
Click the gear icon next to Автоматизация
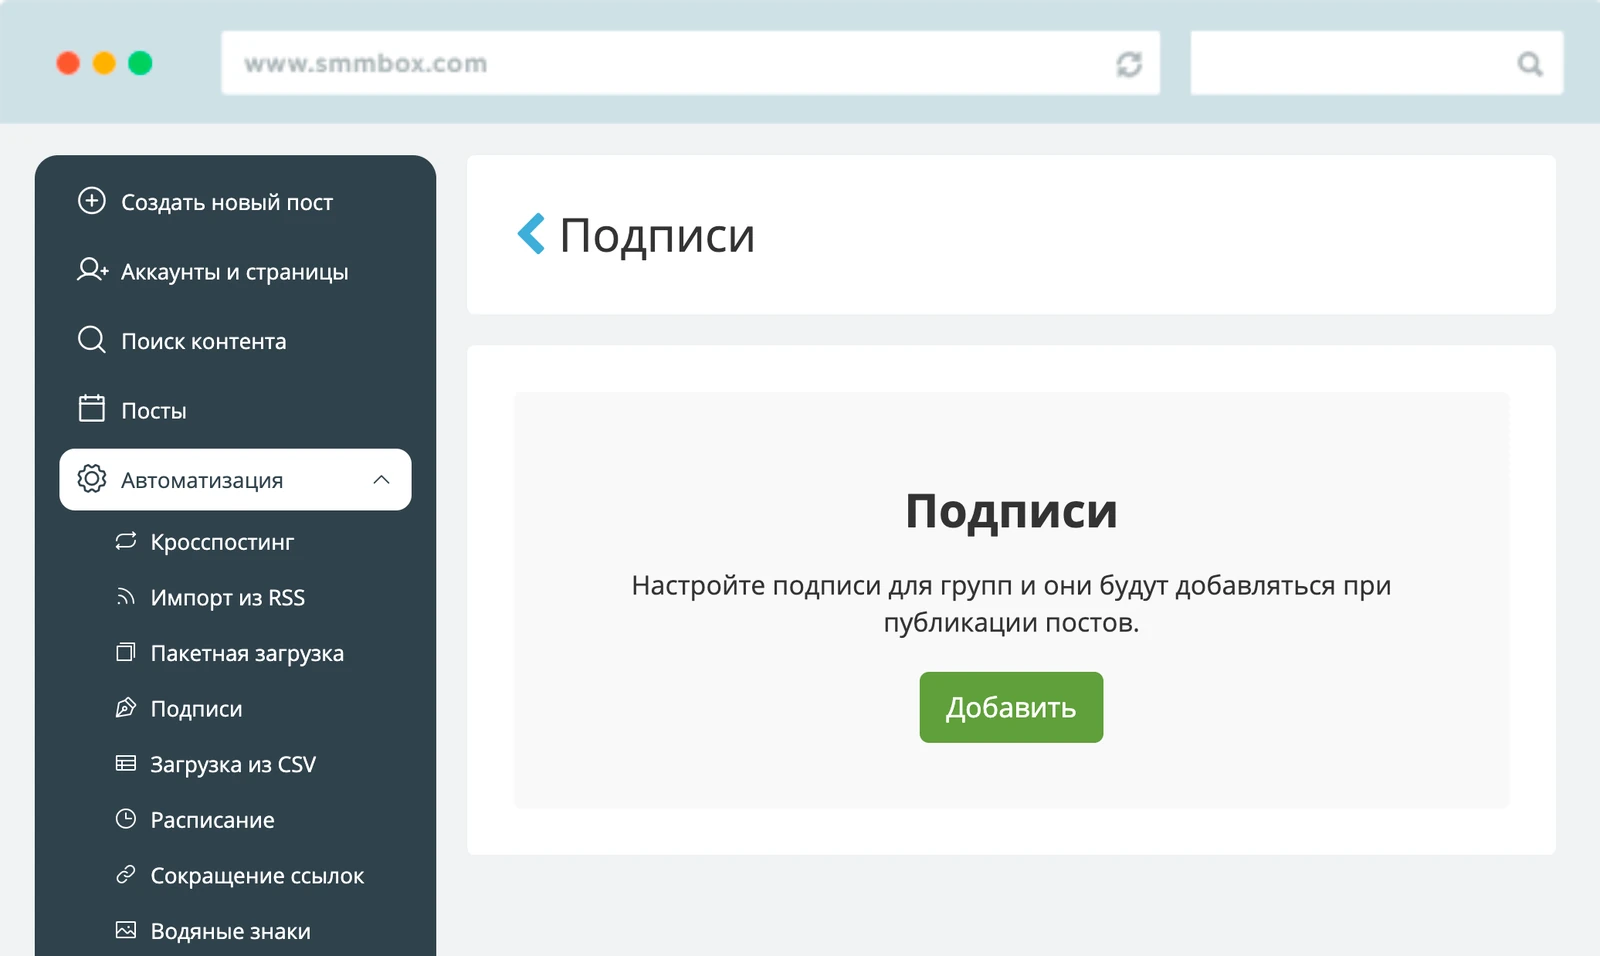92,479
